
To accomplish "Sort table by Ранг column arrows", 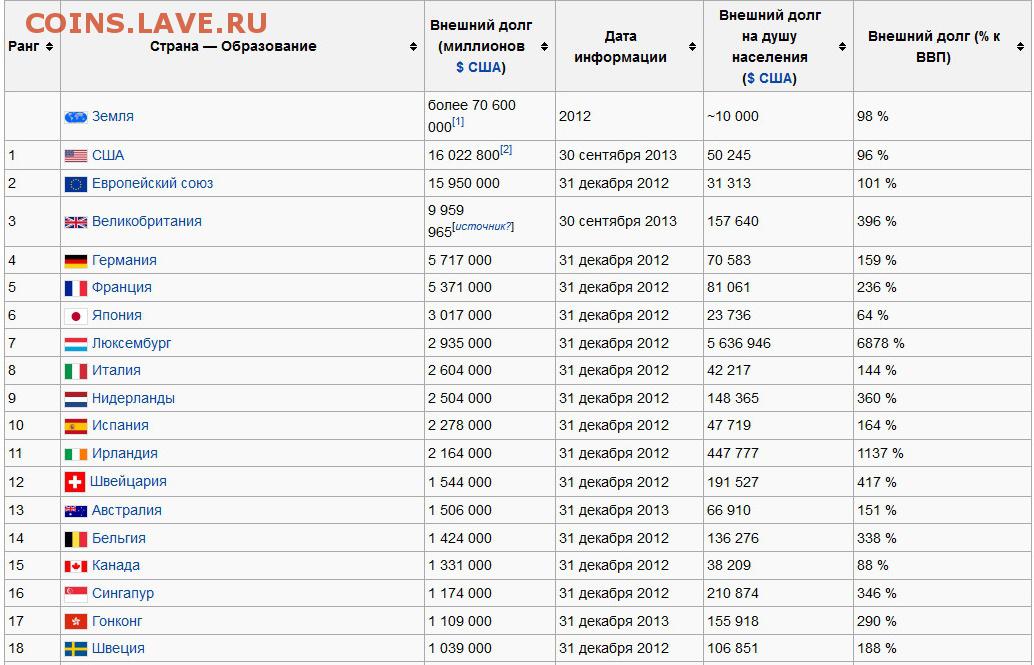I will tap(49, 47).
